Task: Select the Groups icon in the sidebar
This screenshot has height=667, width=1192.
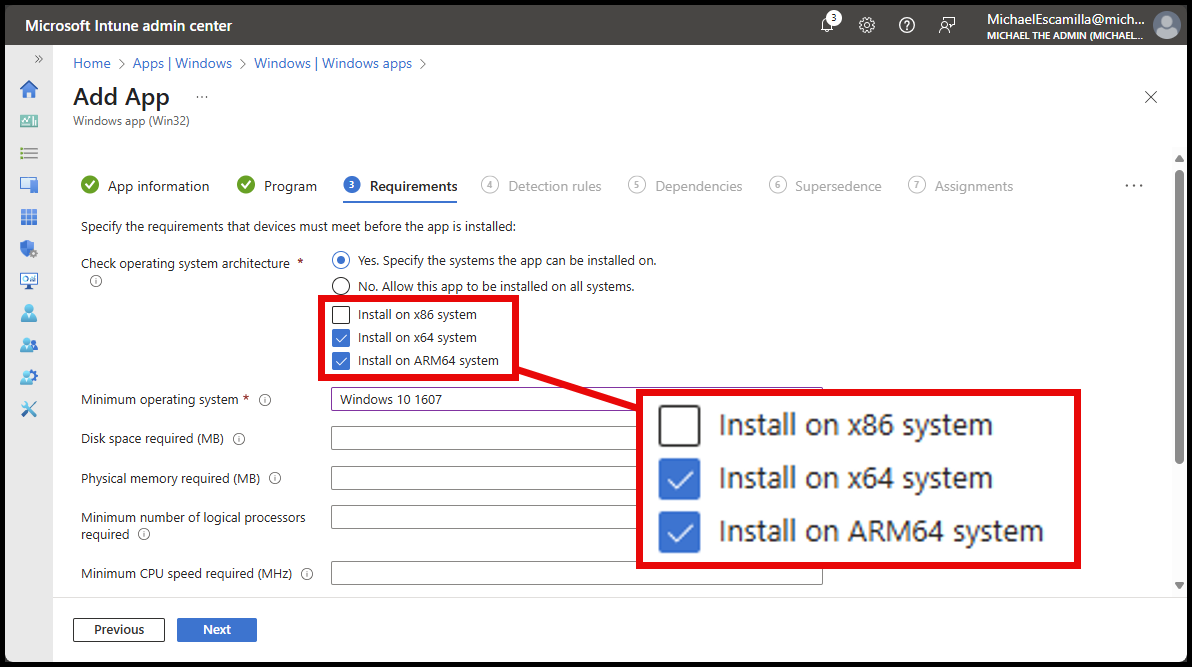Action: click(28, 344)
